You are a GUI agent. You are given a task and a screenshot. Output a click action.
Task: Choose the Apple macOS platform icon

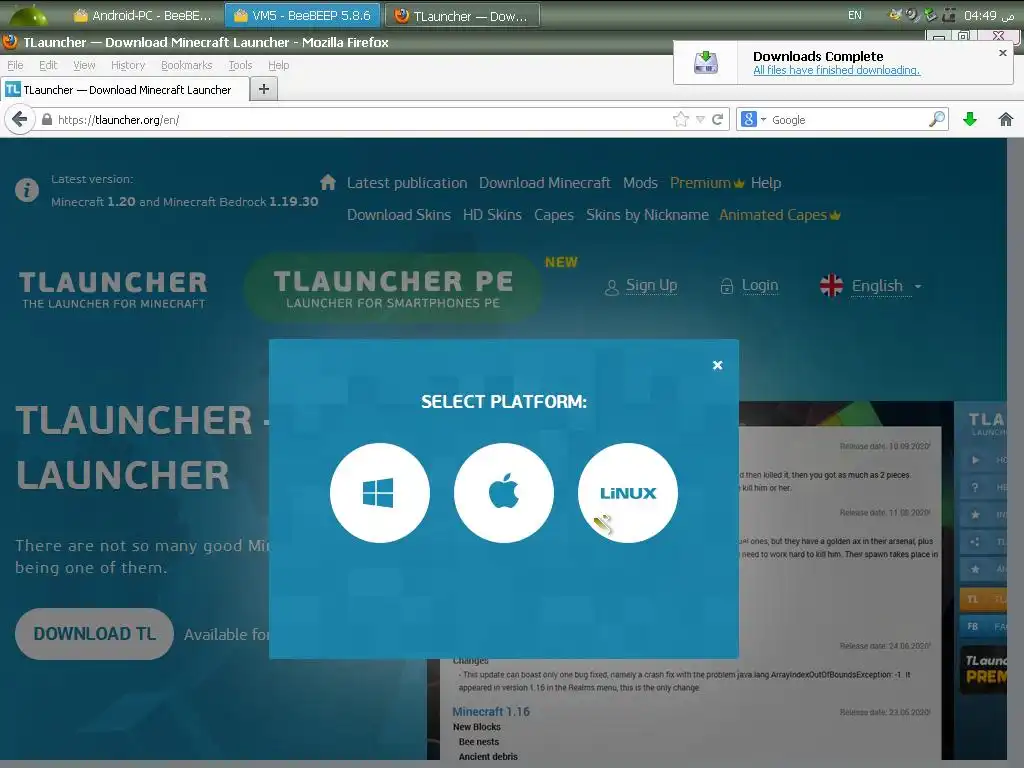tap(504, 492)
